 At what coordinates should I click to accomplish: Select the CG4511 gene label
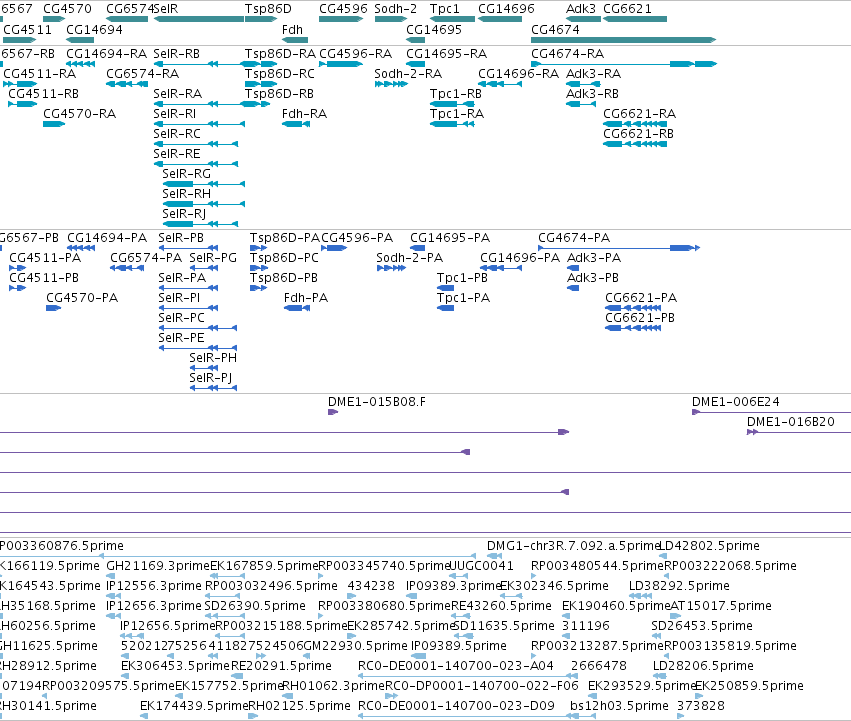[x=28, y=30]
